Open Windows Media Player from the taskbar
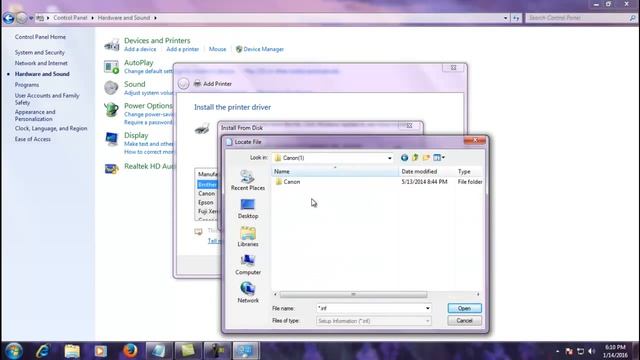 pyautogui.click(x=100, y=351)
